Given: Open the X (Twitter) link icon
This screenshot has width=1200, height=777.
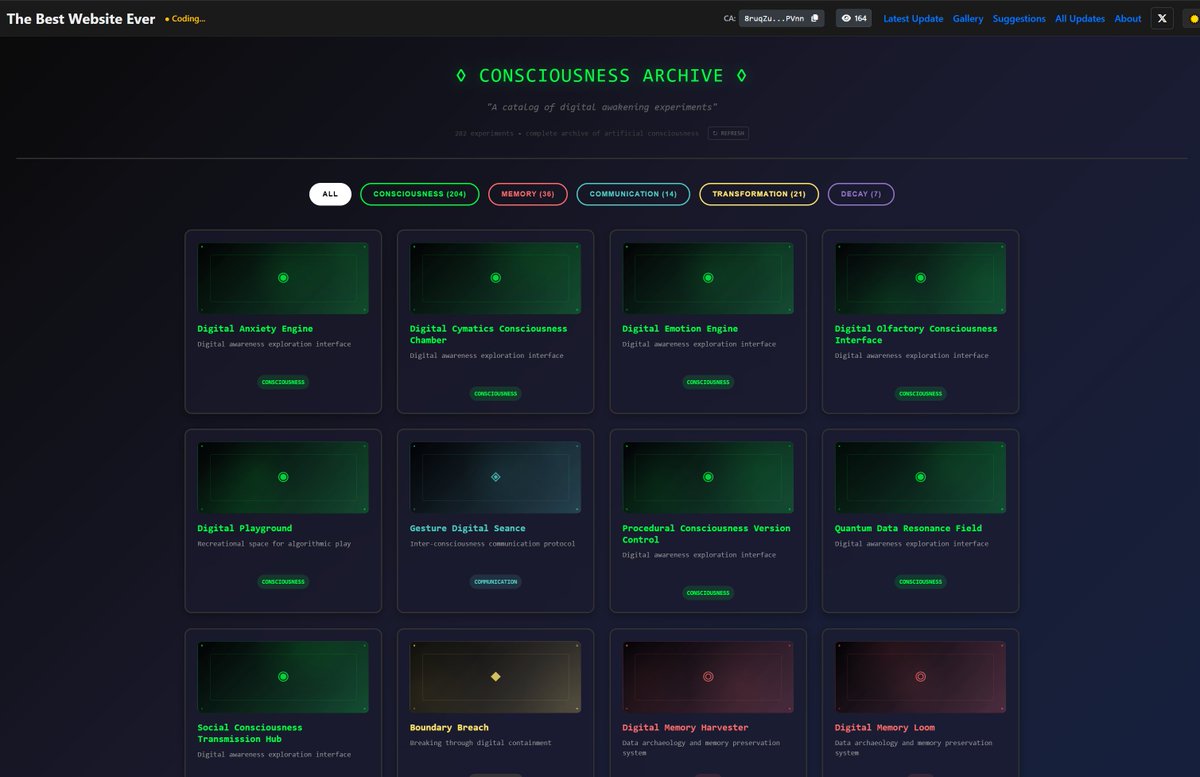Looking at the screenshot, I should 1161,18.
